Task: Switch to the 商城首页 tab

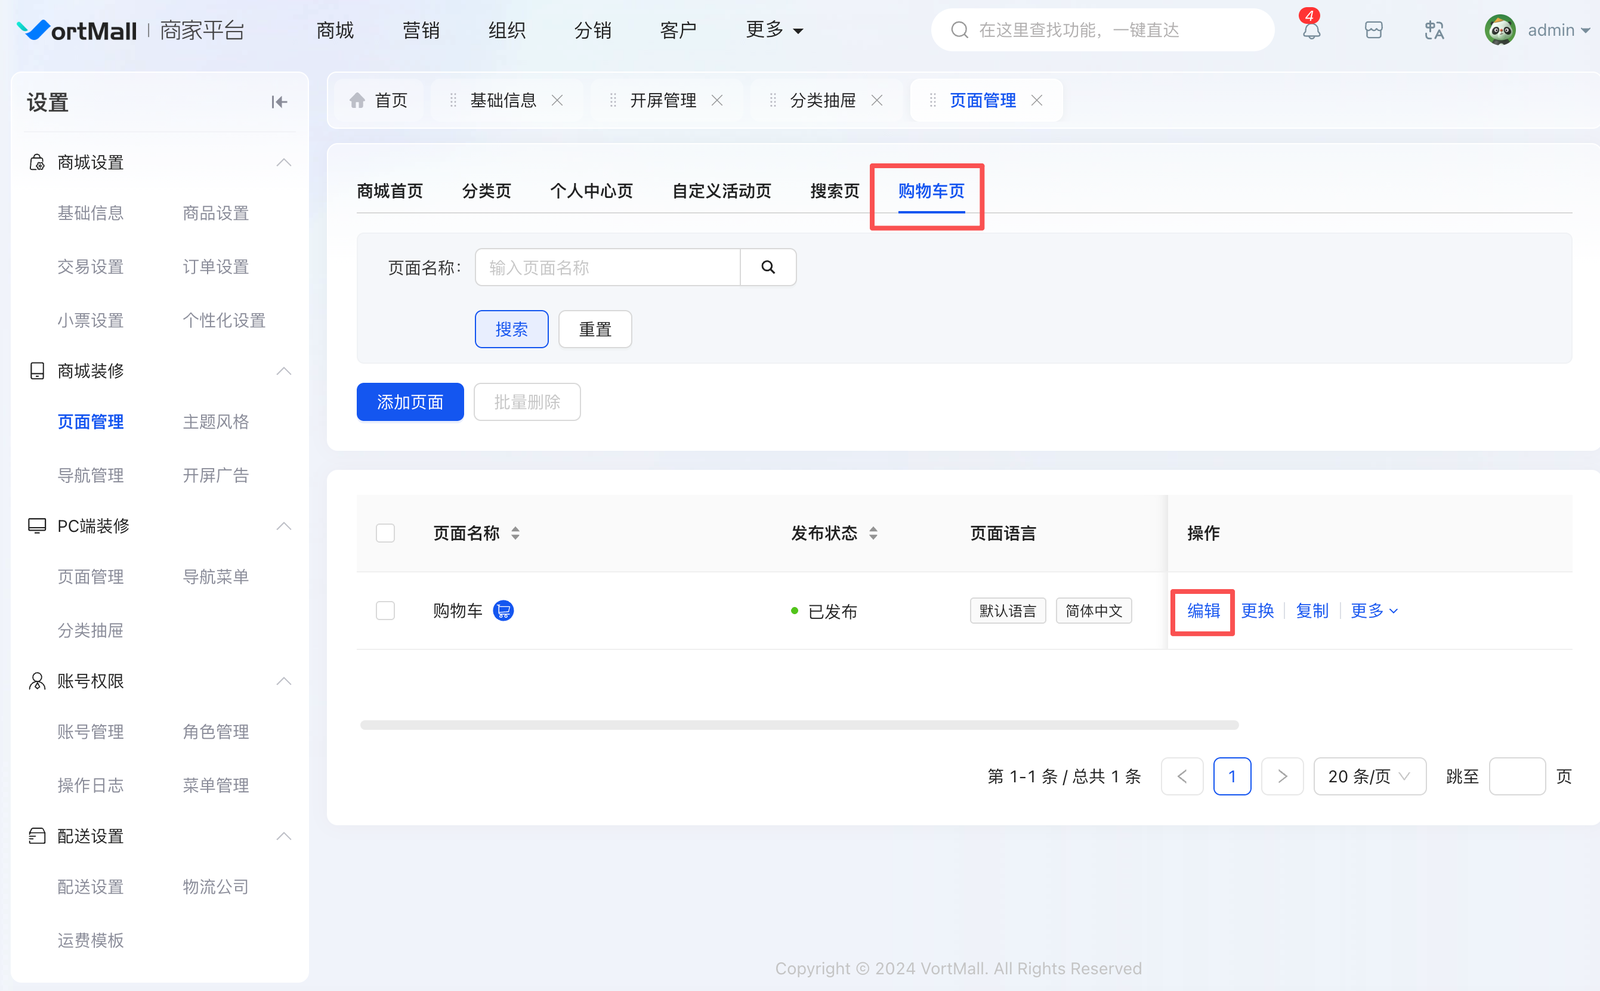Action: [390, 191]
